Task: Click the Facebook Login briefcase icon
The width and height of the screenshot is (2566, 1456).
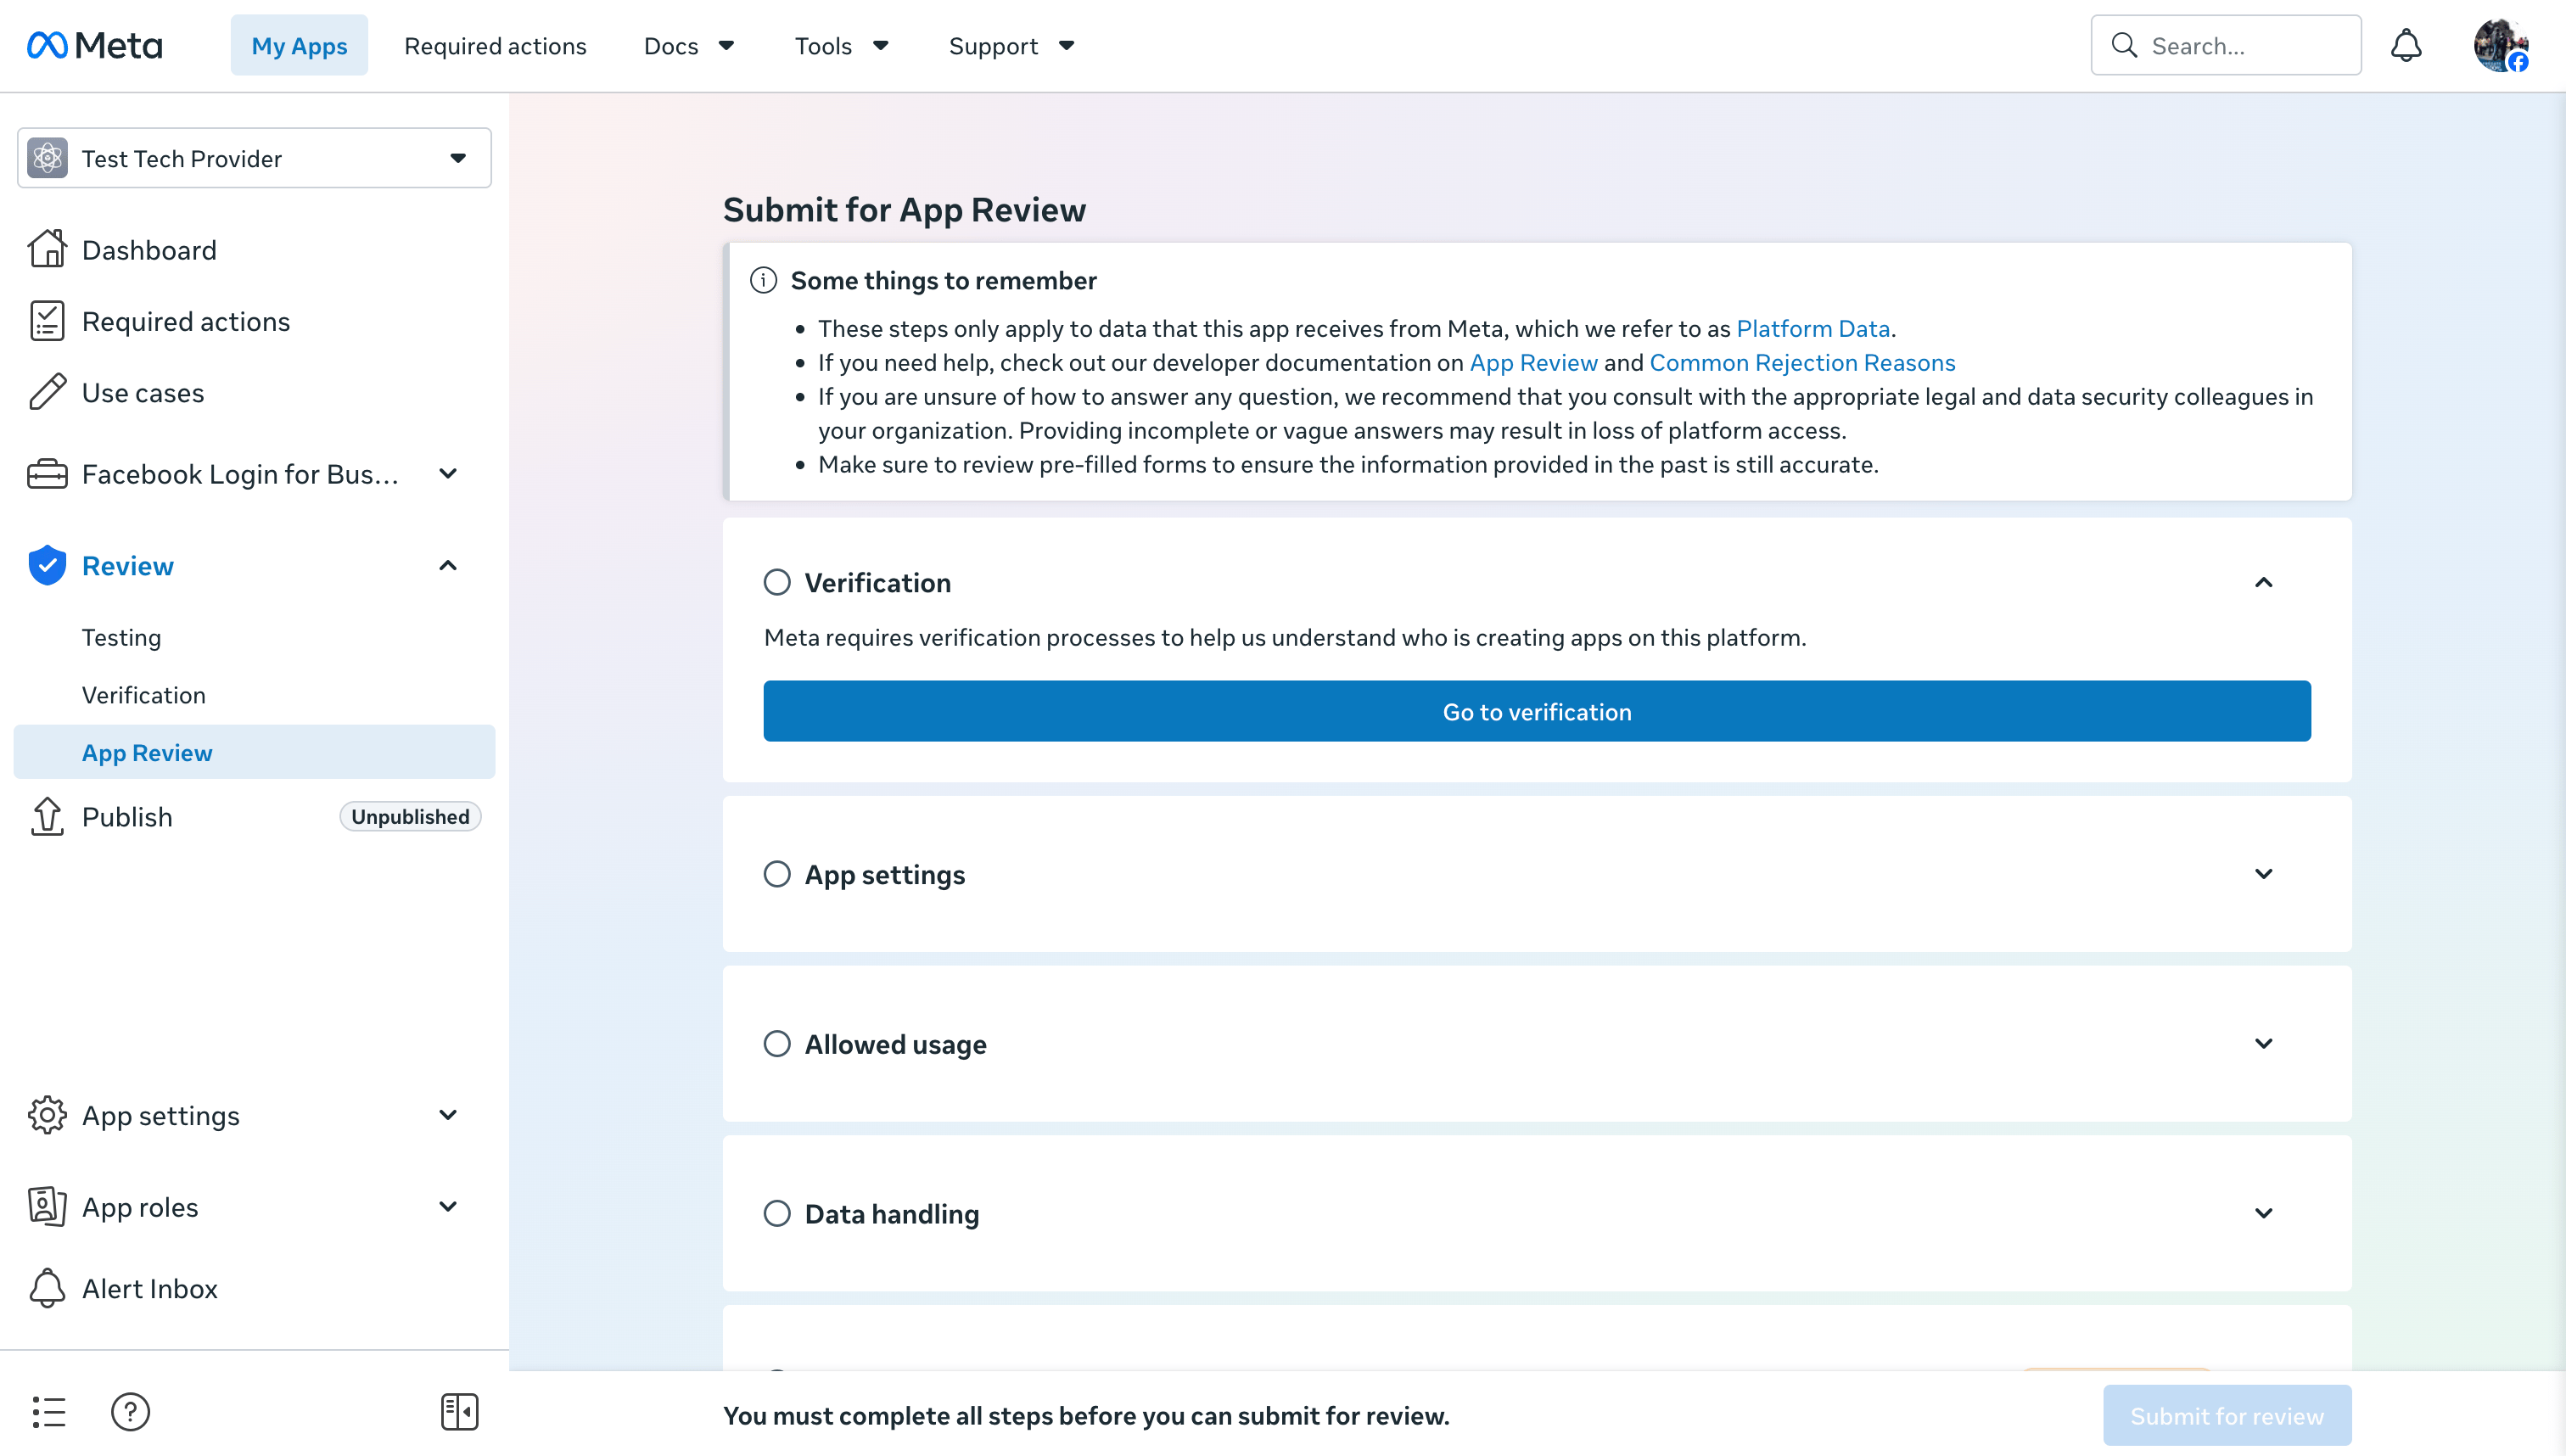Action: (x=47, y=474)
